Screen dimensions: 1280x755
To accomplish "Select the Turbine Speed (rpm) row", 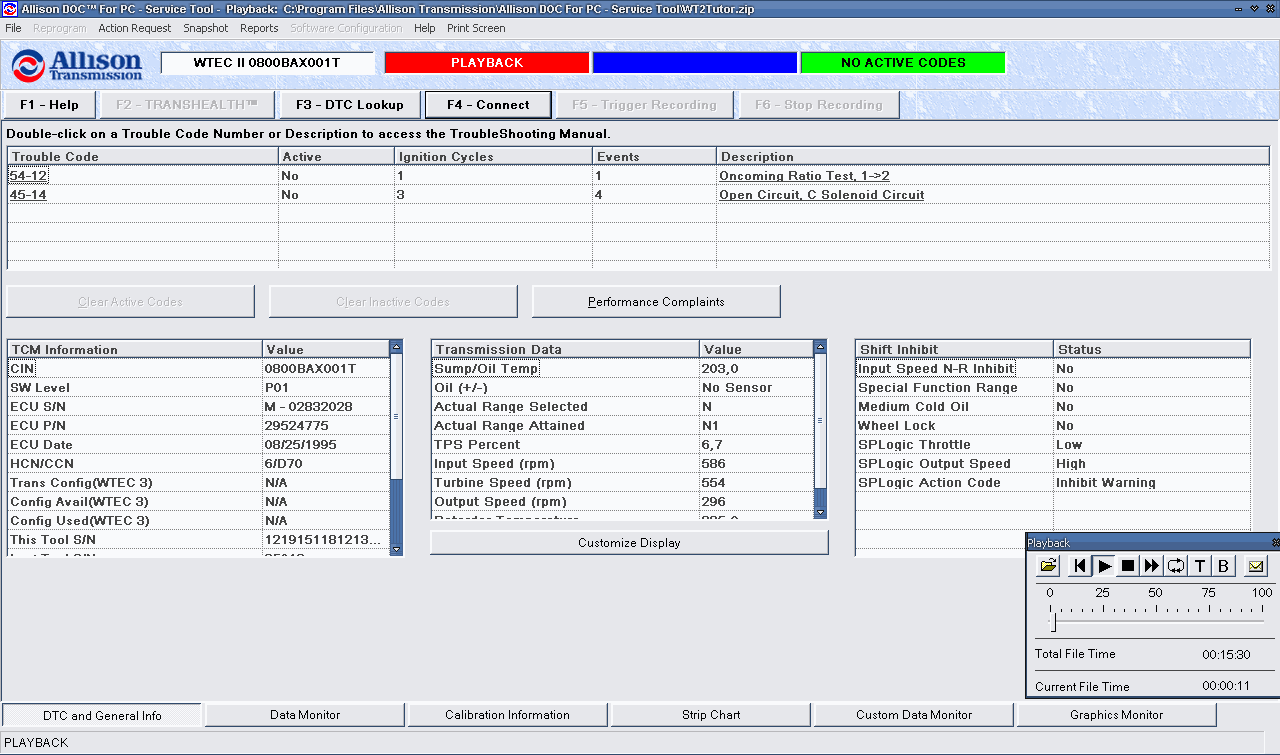I will (x=622, y=483).
